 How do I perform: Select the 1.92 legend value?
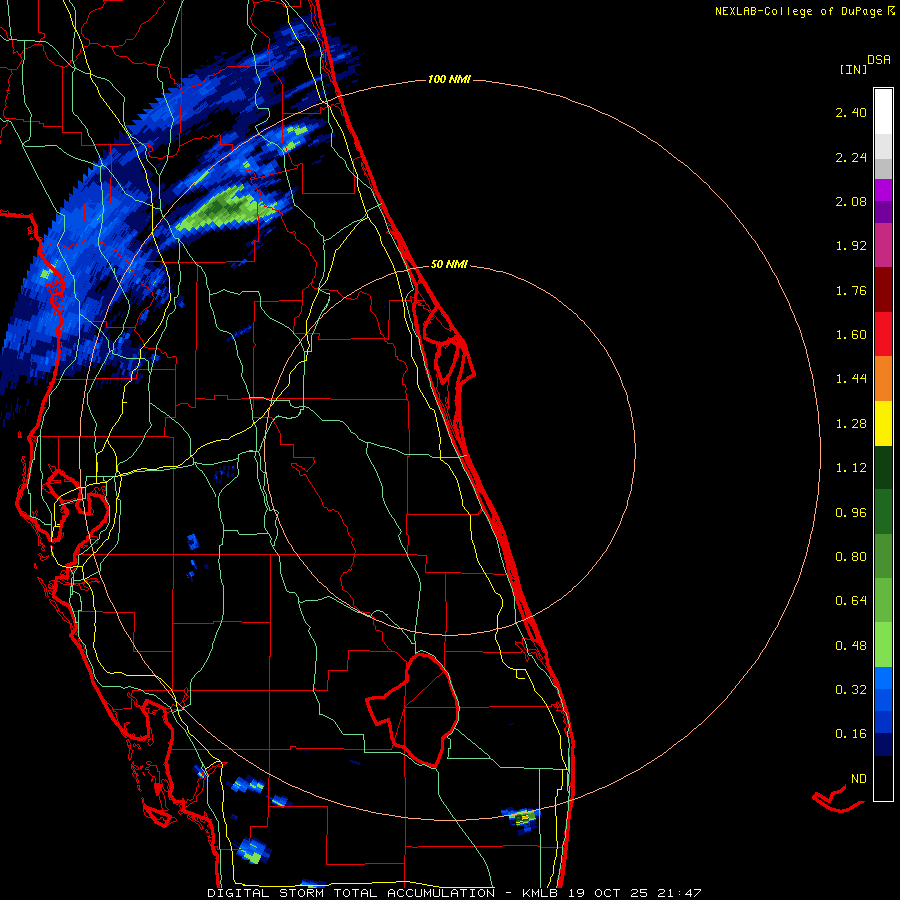[x=851, y=246]
